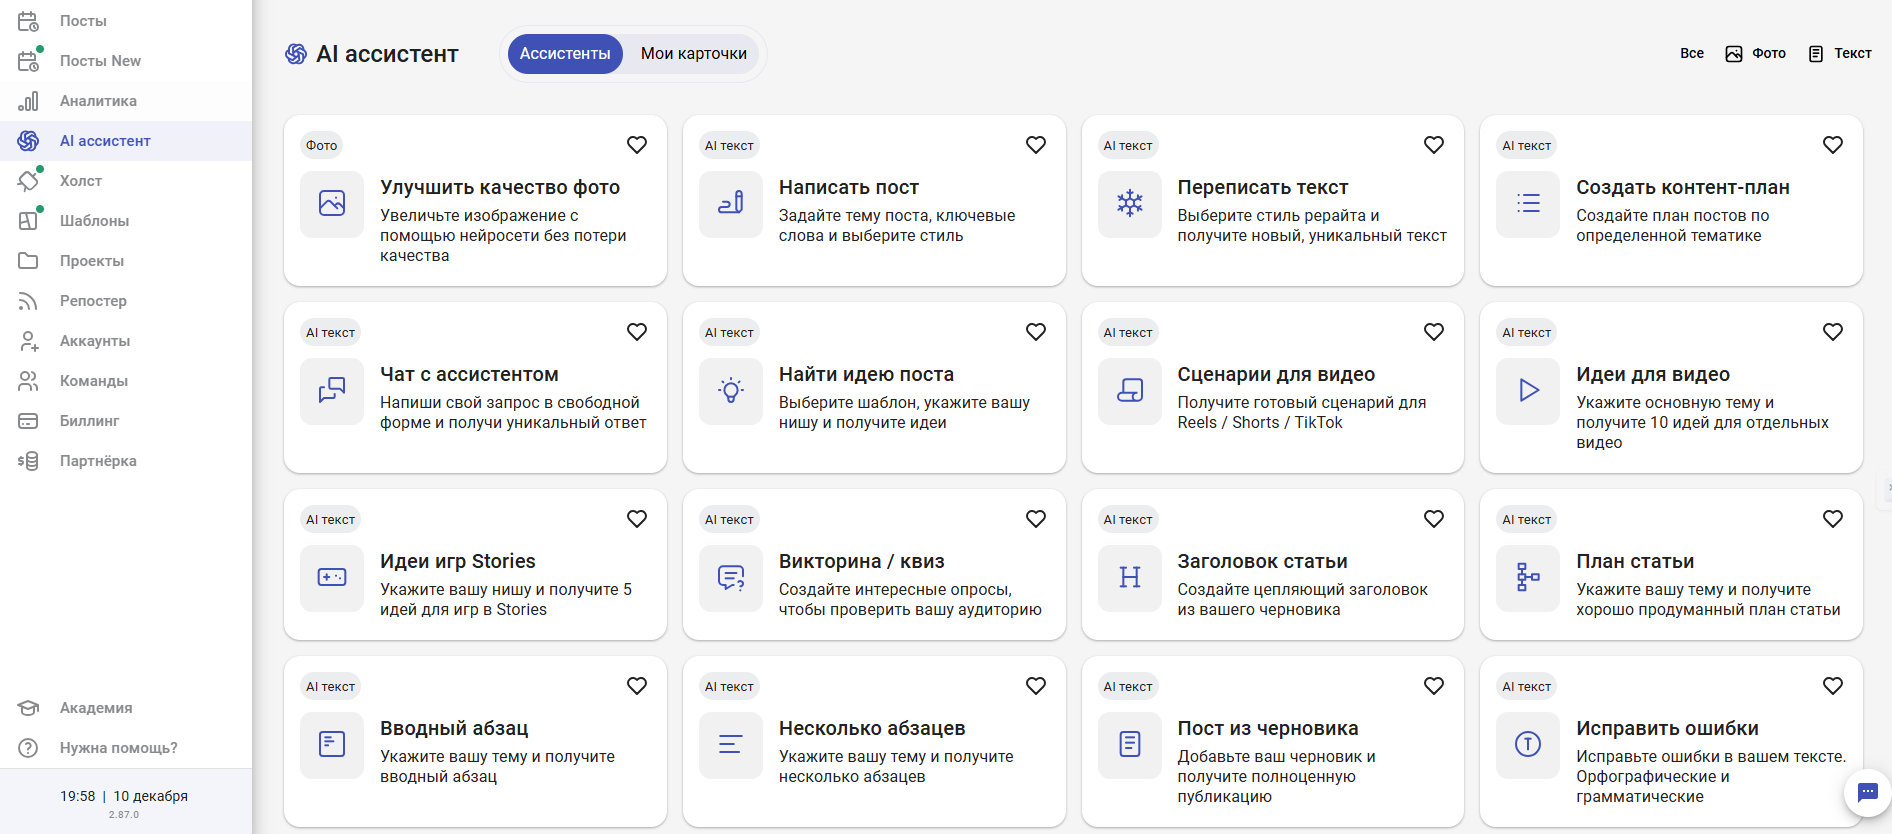The width and height of the screenshot is (1892, 834).
Task: Click the play icon on Идеи для видео
Action: tap(1528, 390)
